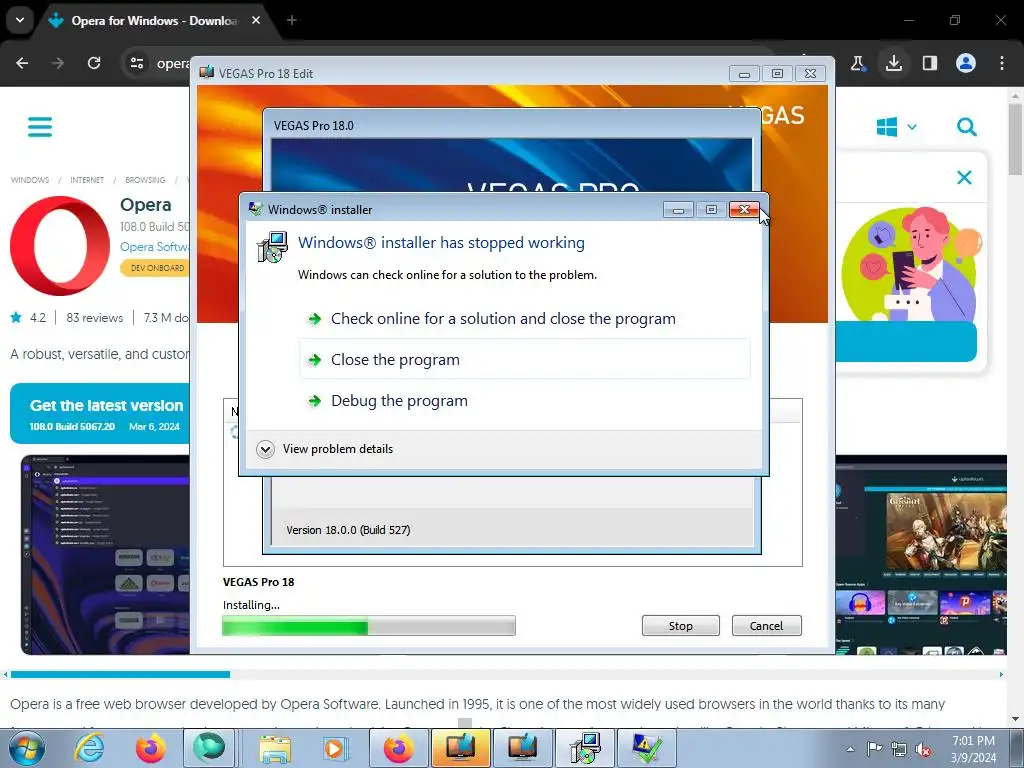Open the website hamburger menu
The width and height of the screenshot is (1024, 768).
(x=40, y=127)
